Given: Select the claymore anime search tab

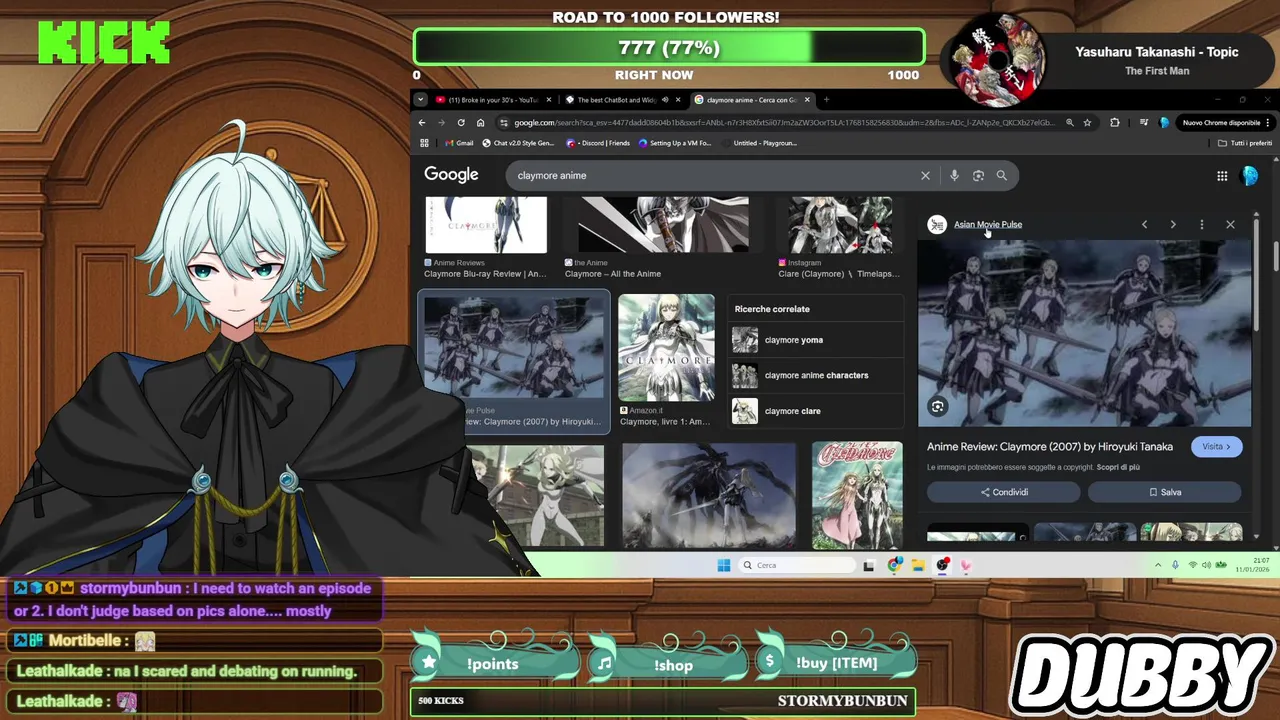Looking at the screenshot, I should [x=752, y=100].
